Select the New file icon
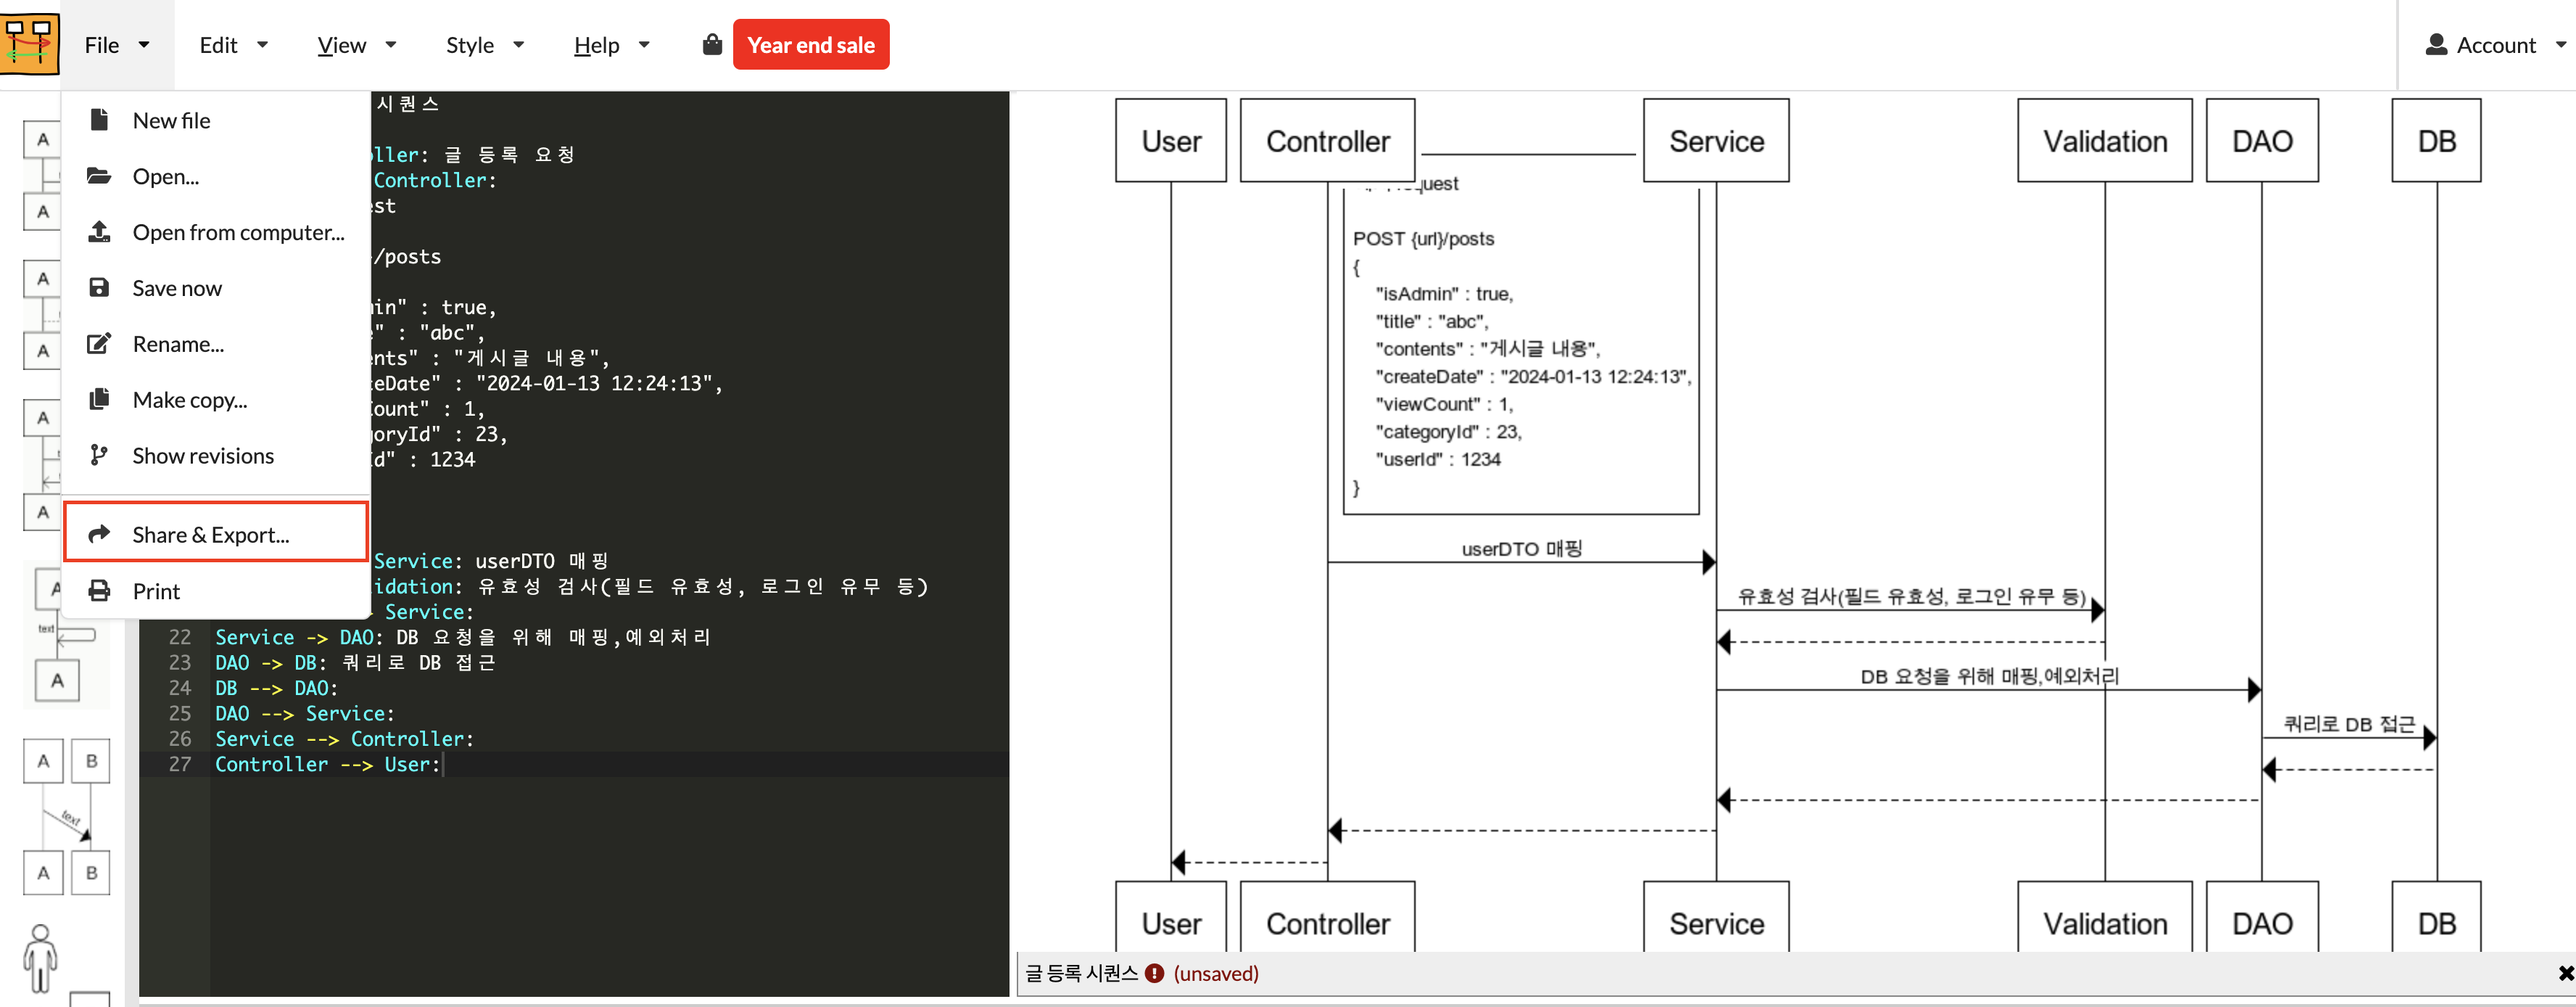Viewport: 2576px width, 1007px height. pos(99,119)
